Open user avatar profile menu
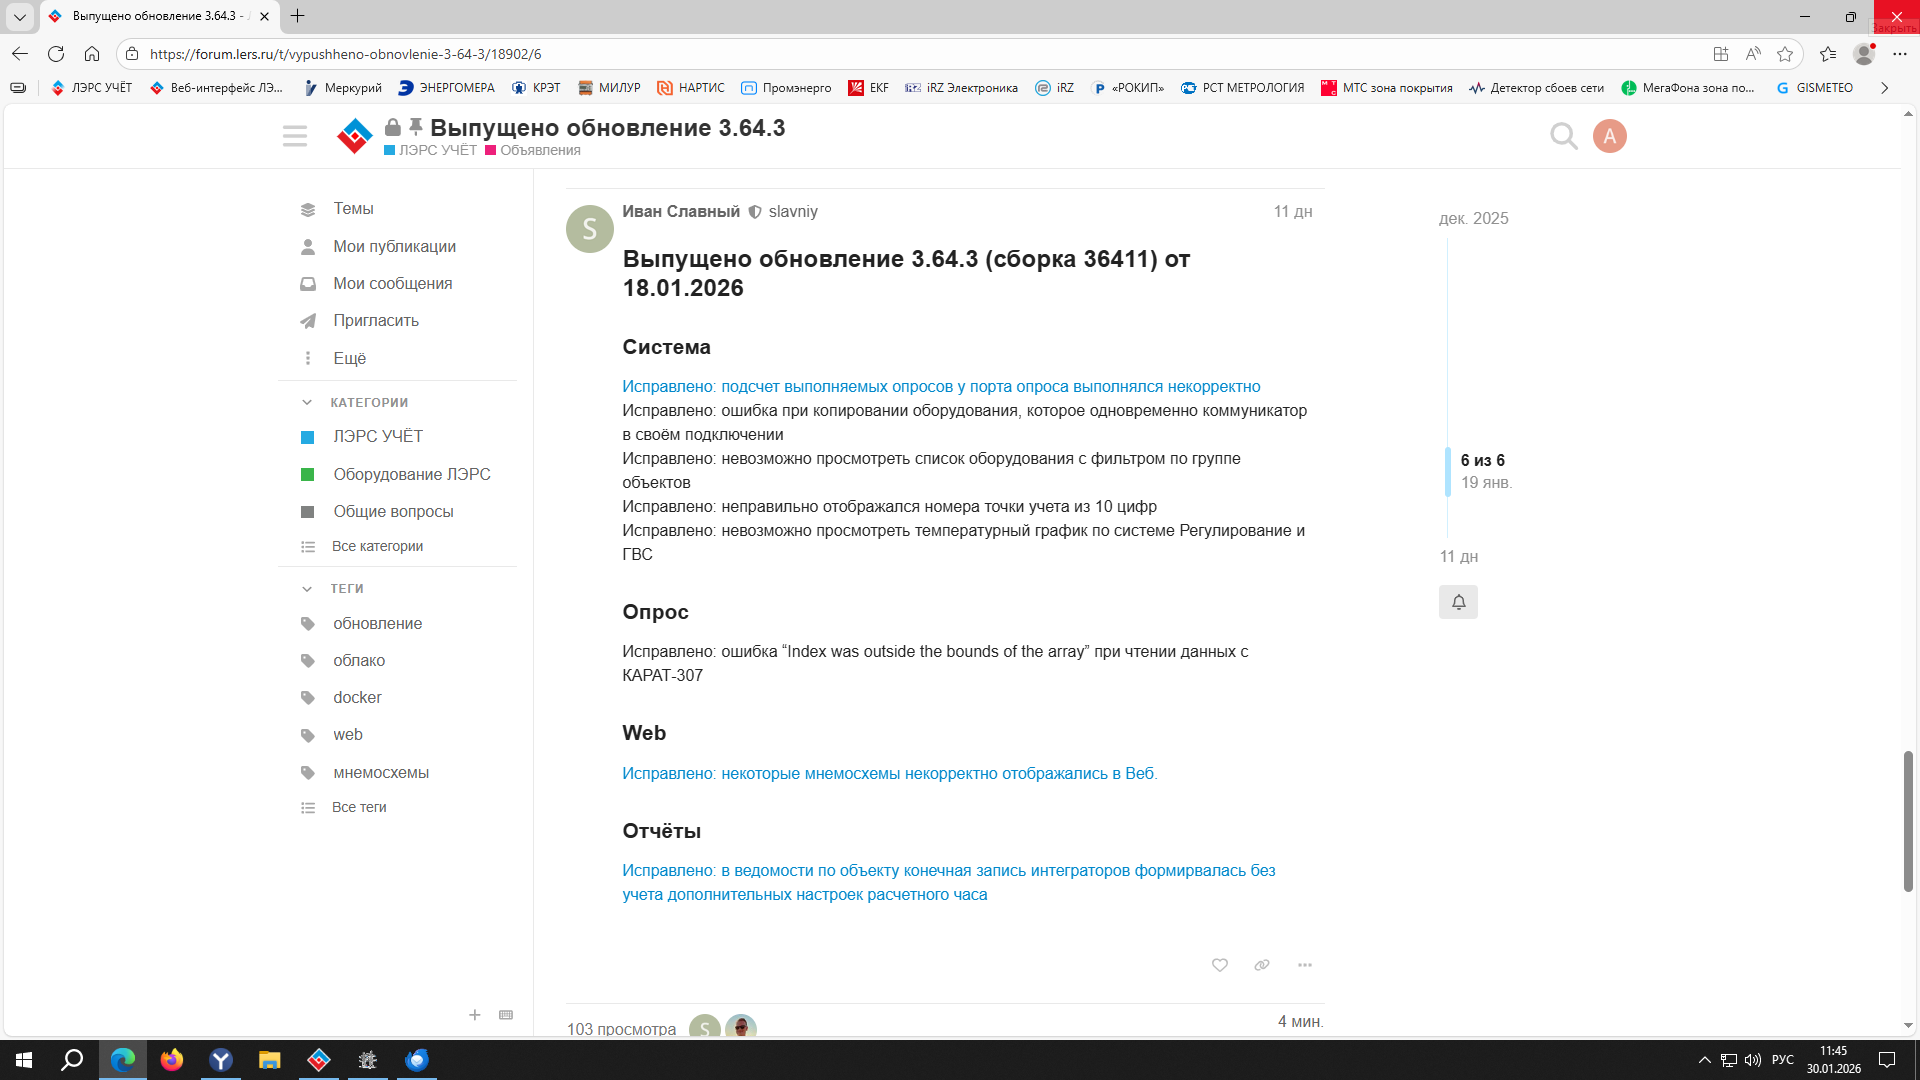1920x1080 pixels. coord(1609,136)
